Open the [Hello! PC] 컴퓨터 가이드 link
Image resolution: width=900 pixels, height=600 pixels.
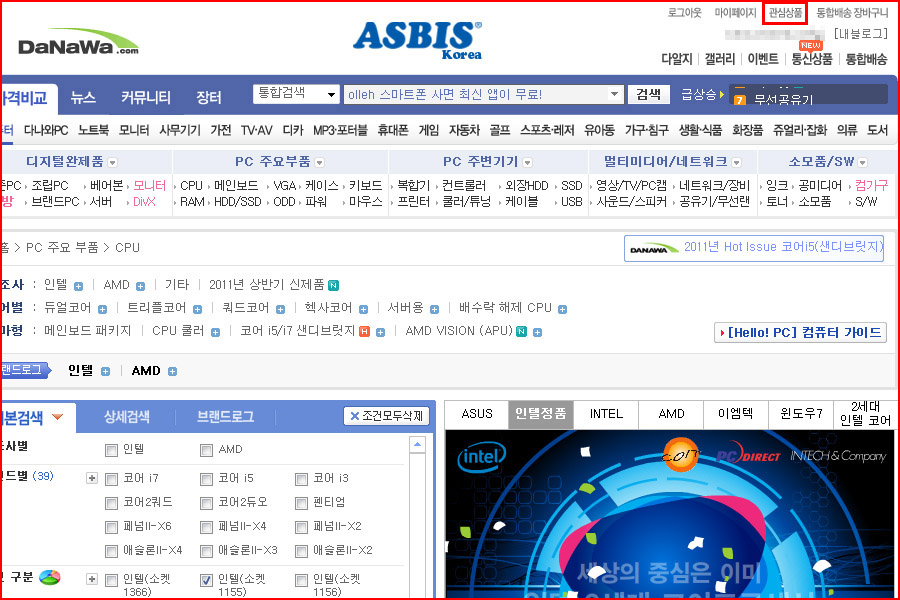click(x=801, y=333)
